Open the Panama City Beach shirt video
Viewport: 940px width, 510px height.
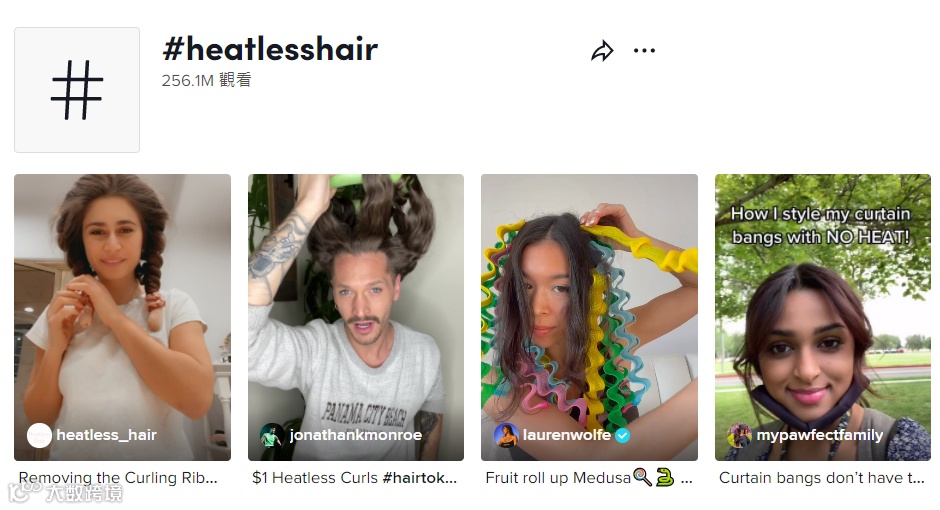click(356, 317)
